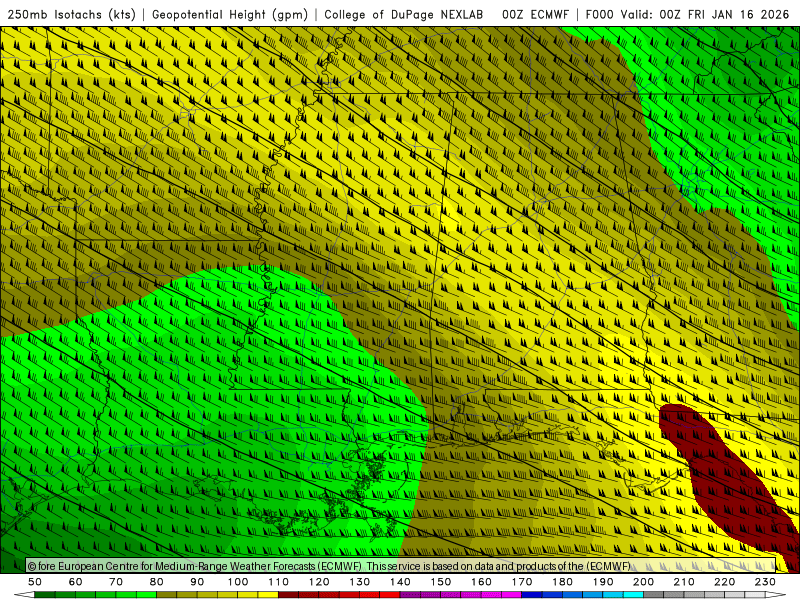Image resolution: width=800 pixels, height=600 pixels.
Task: Select the gray swatch right of 200
Action: [654, 595]
